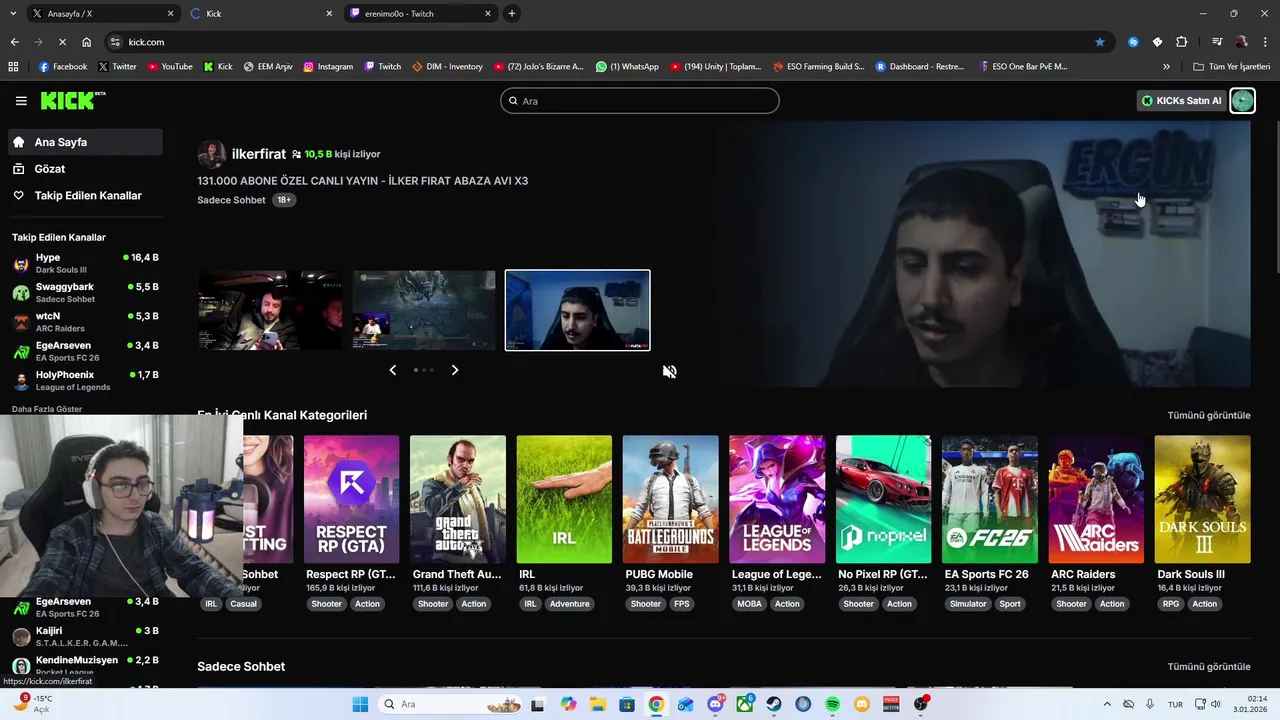The image size is (1280, 720).
Task: Open the tab search dropdown arrow
Action: pyautogui.click(x=12, y=14)
